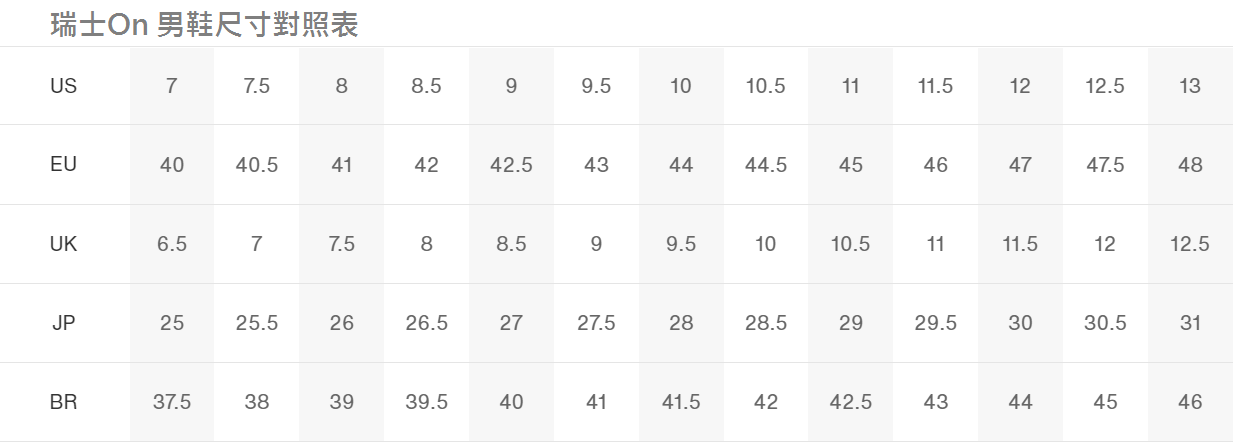Click JP size 29.5 cell
Image resolution: width=1246 pixels, height=444 pixels.
(935, 323)
